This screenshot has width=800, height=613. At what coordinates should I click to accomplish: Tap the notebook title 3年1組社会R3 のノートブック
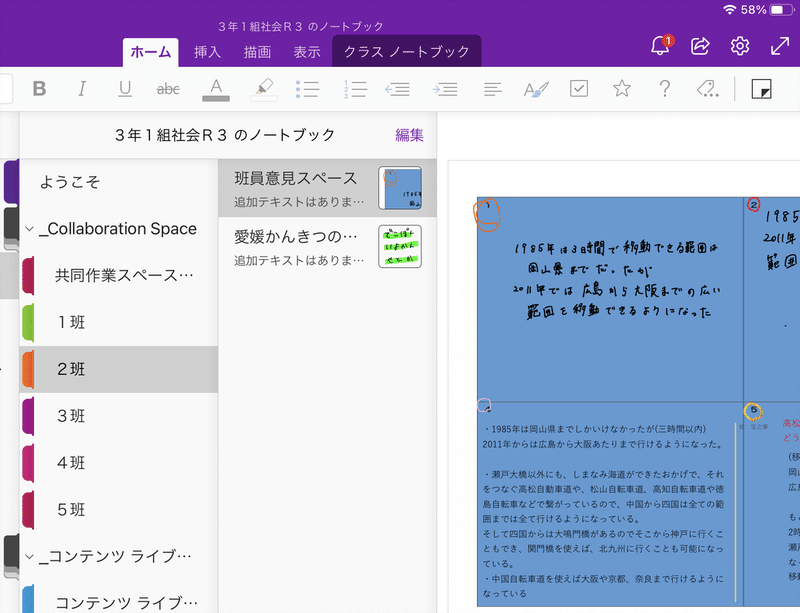[x=224, y=135]
